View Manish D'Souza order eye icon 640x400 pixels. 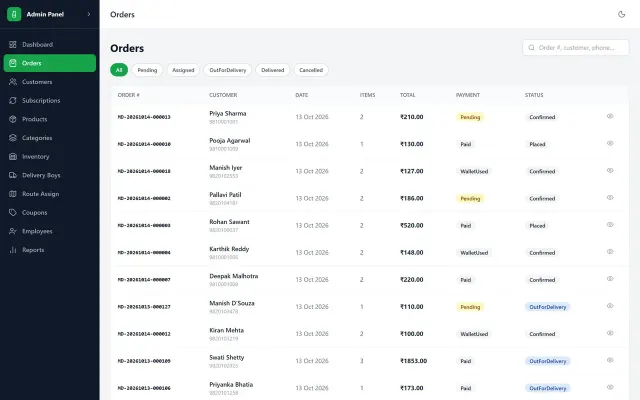(x=610, y=306)
